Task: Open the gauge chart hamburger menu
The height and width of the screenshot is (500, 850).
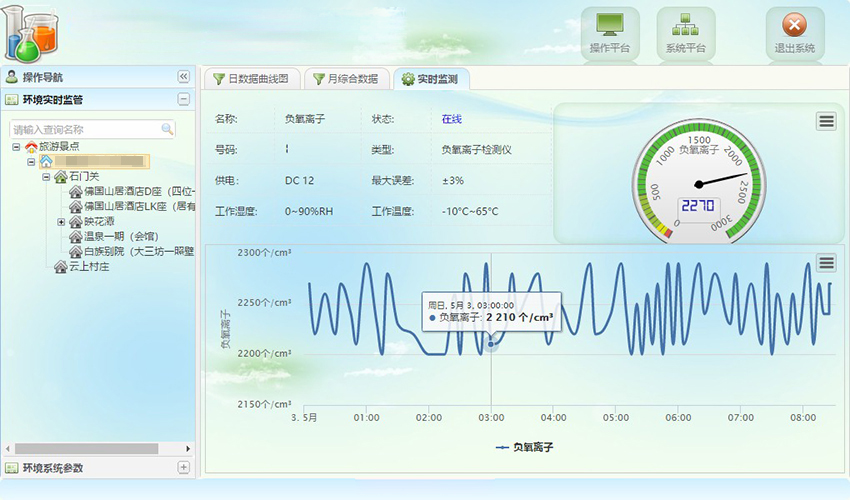Action: (x=825, y=121)
